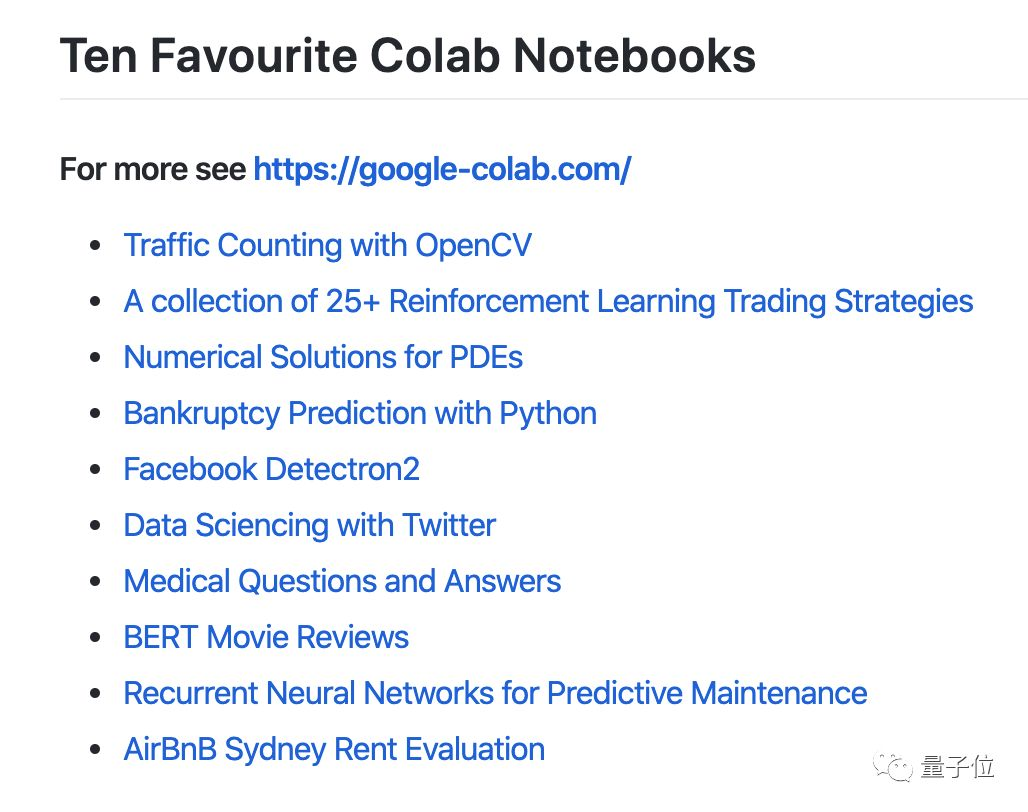
Task: Open the Facebook Detectron2 notebook link
Action: 271,469
